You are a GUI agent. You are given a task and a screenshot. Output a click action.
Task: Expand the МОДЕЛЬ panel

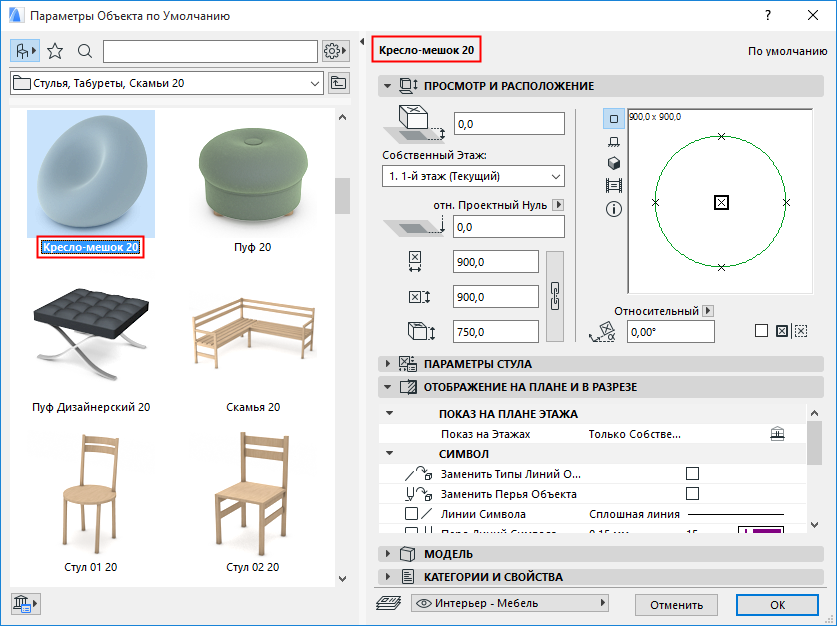388,554
